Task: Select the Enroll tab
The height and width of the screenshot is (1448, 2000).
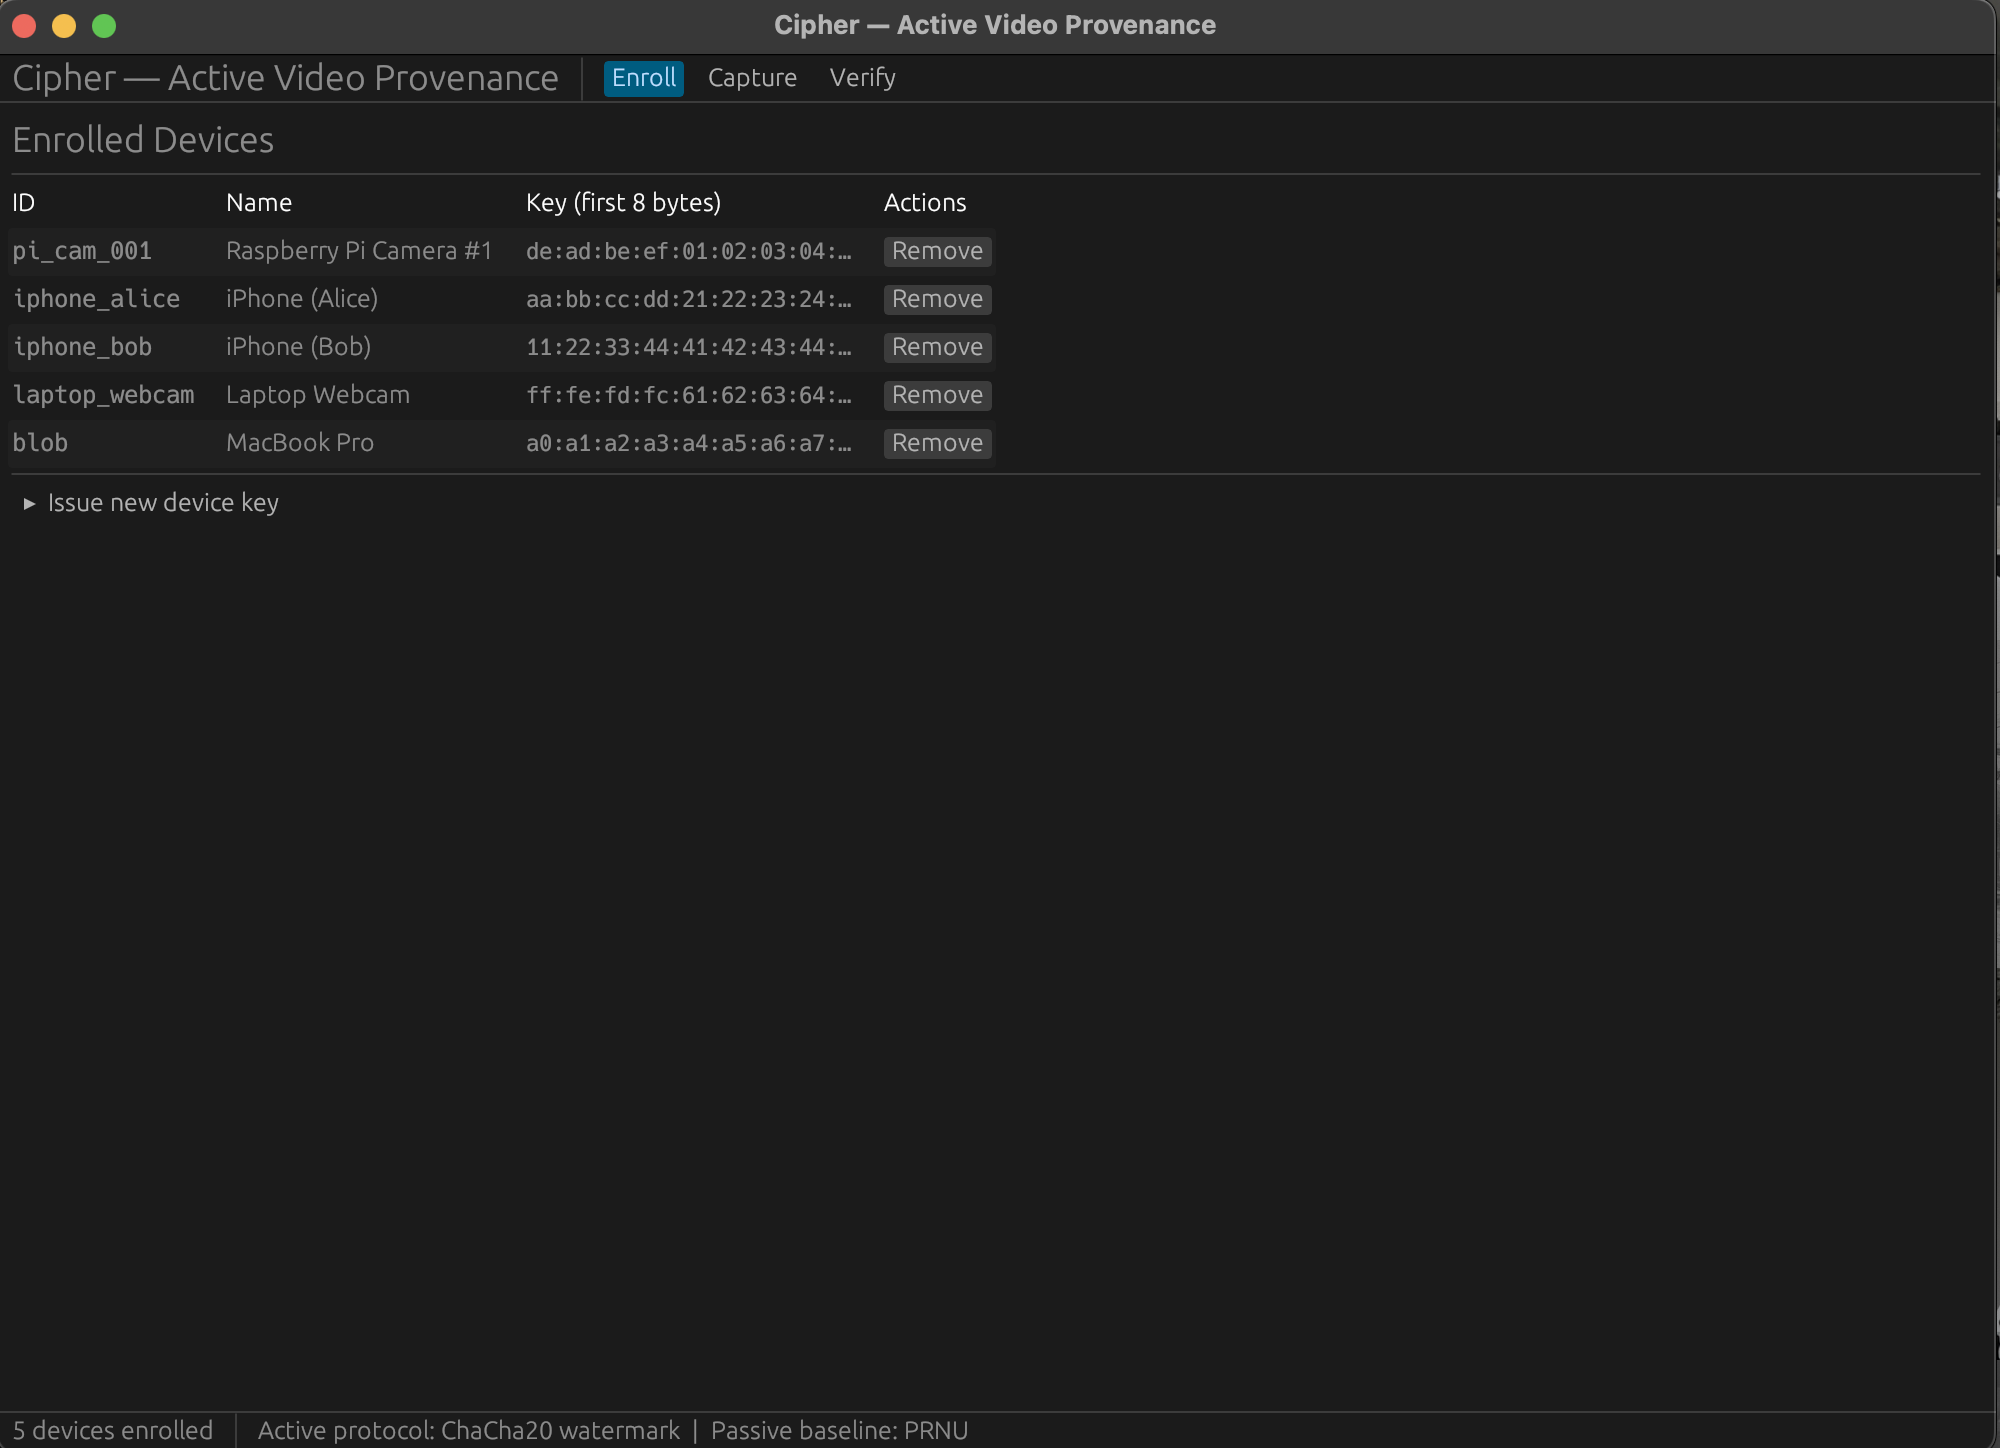Action: 643,78
